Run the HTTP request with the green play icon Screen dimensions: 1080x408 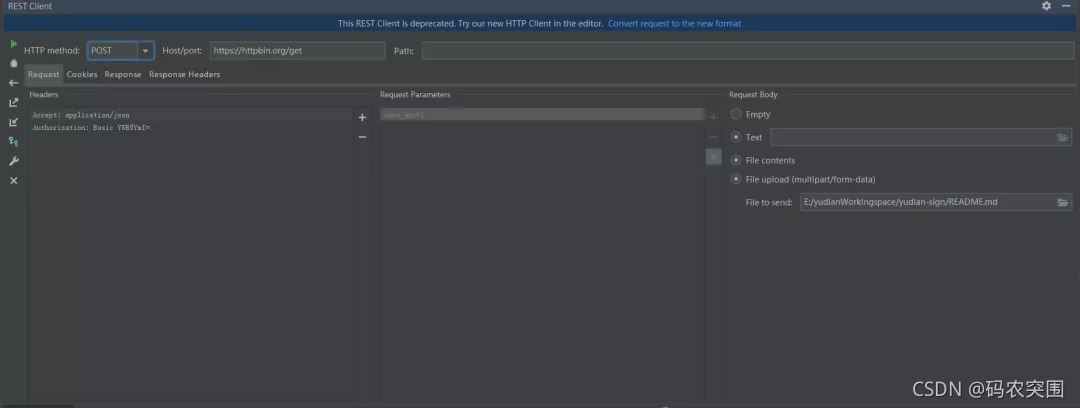[x=14, y=44]
